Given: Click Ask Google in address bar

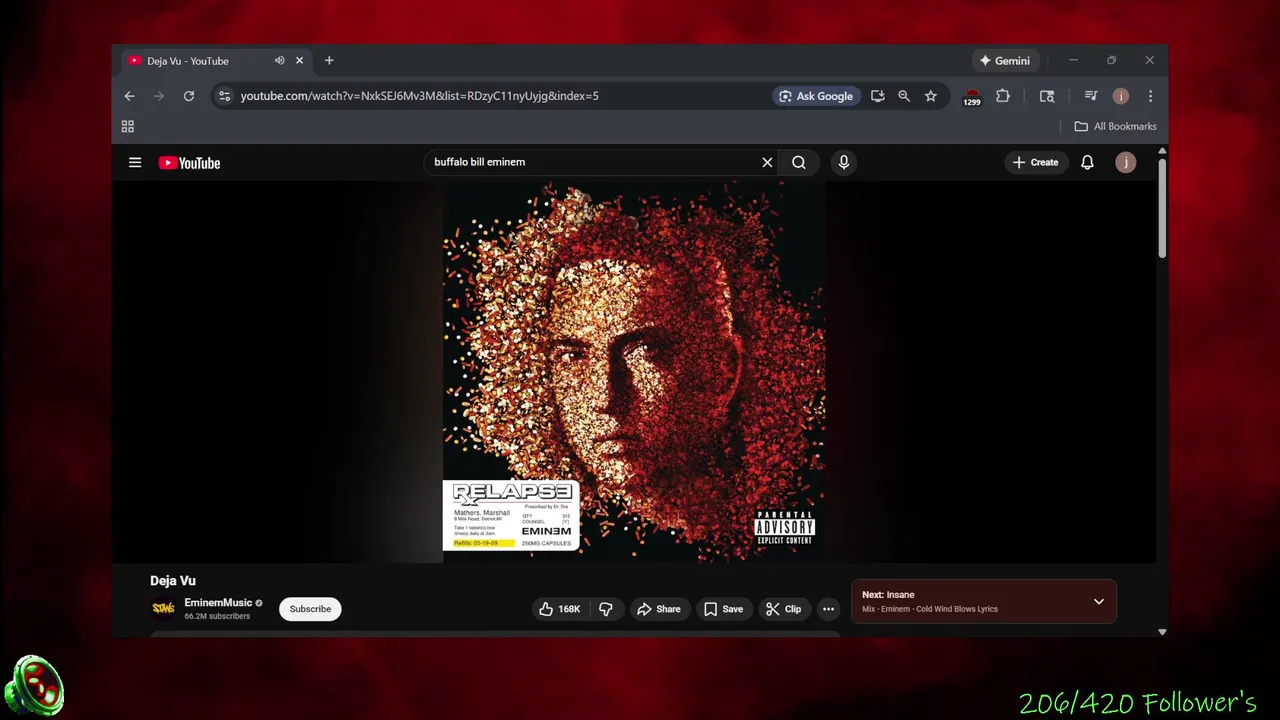Looking at the screenshot, I should [x=816, y=96].
